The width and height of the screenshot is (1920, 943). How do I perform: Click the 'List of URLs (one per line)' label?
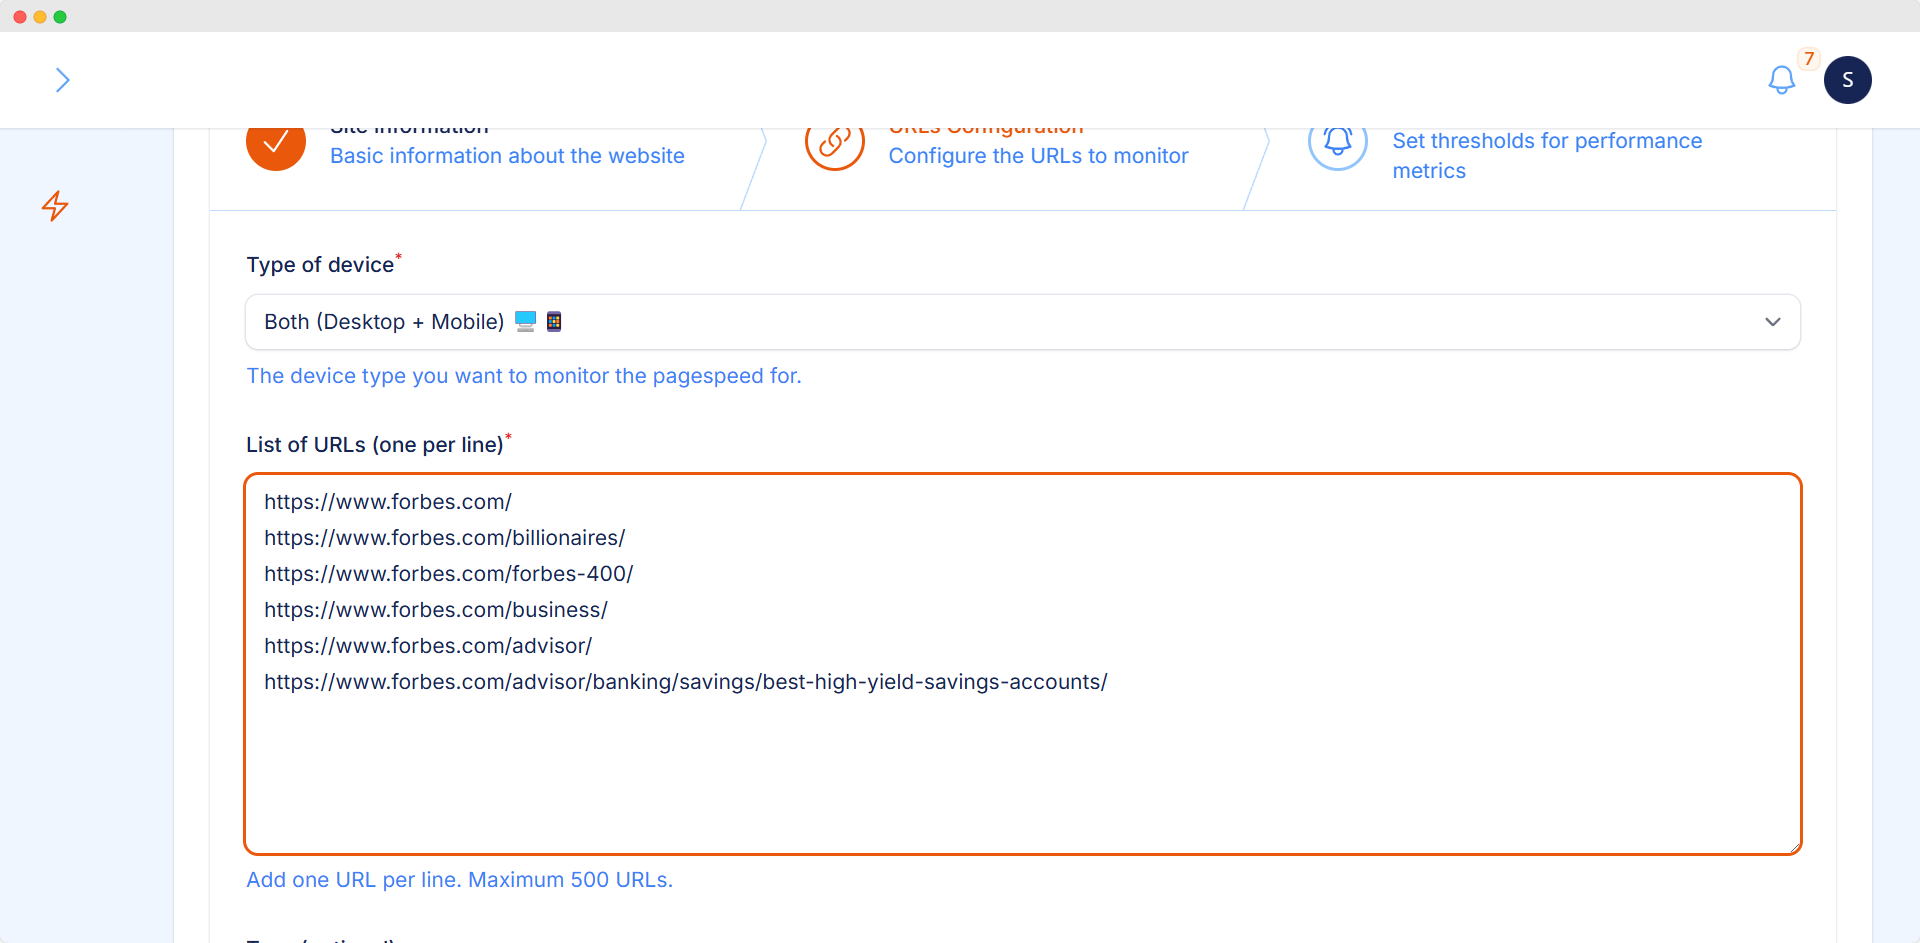coord(375,445)
